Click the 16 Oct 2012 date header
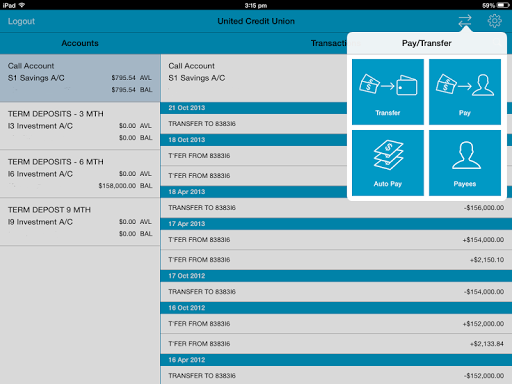This screenshot has height=384, width=512. click(x=336, y=308)
